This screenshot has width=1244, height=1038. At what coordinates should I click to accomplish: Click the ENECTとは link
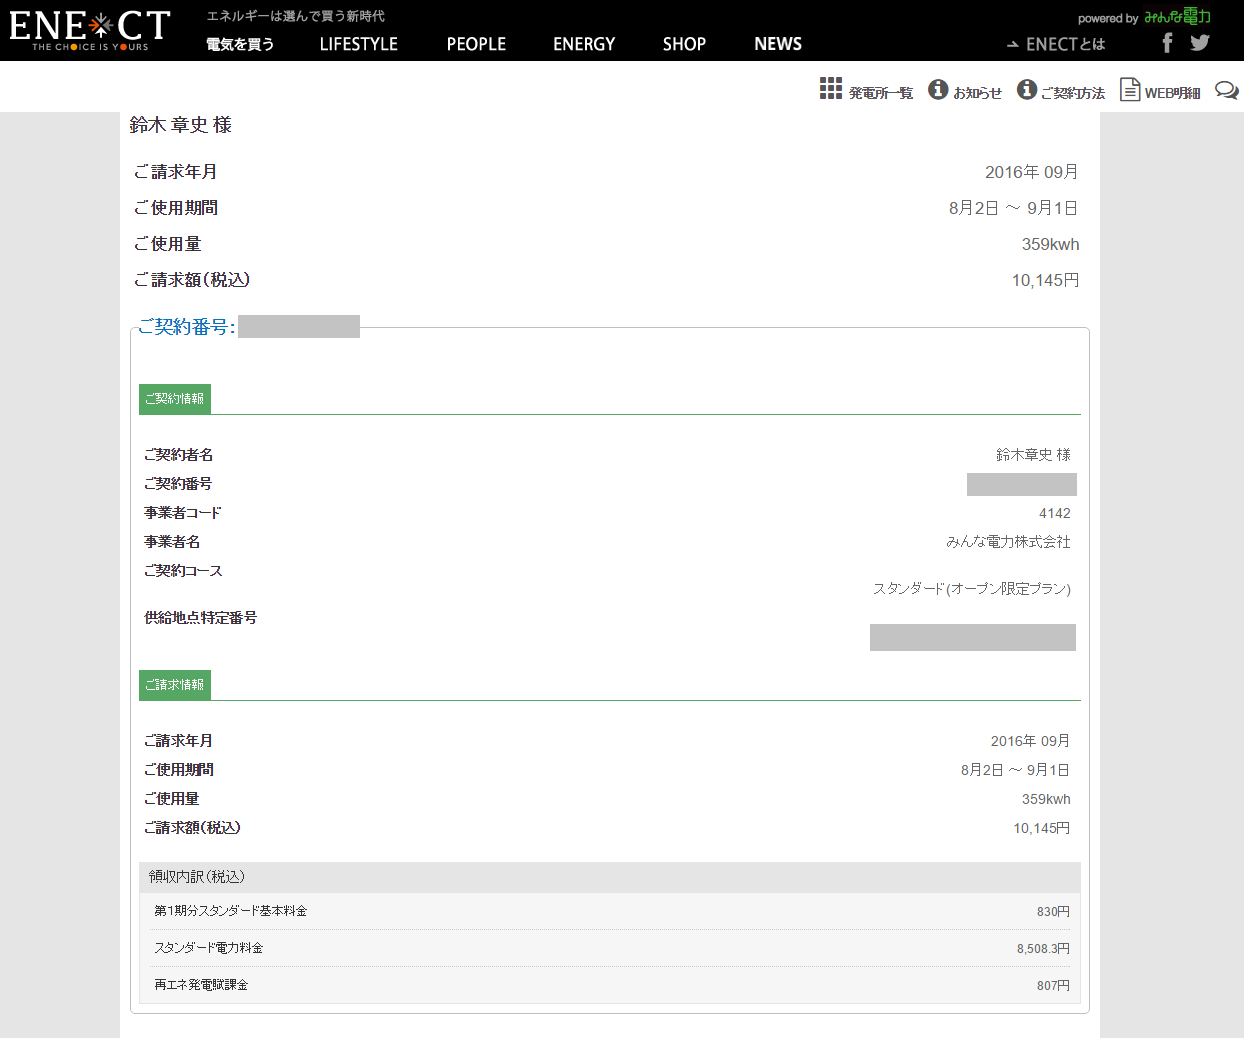[1056, 44]
